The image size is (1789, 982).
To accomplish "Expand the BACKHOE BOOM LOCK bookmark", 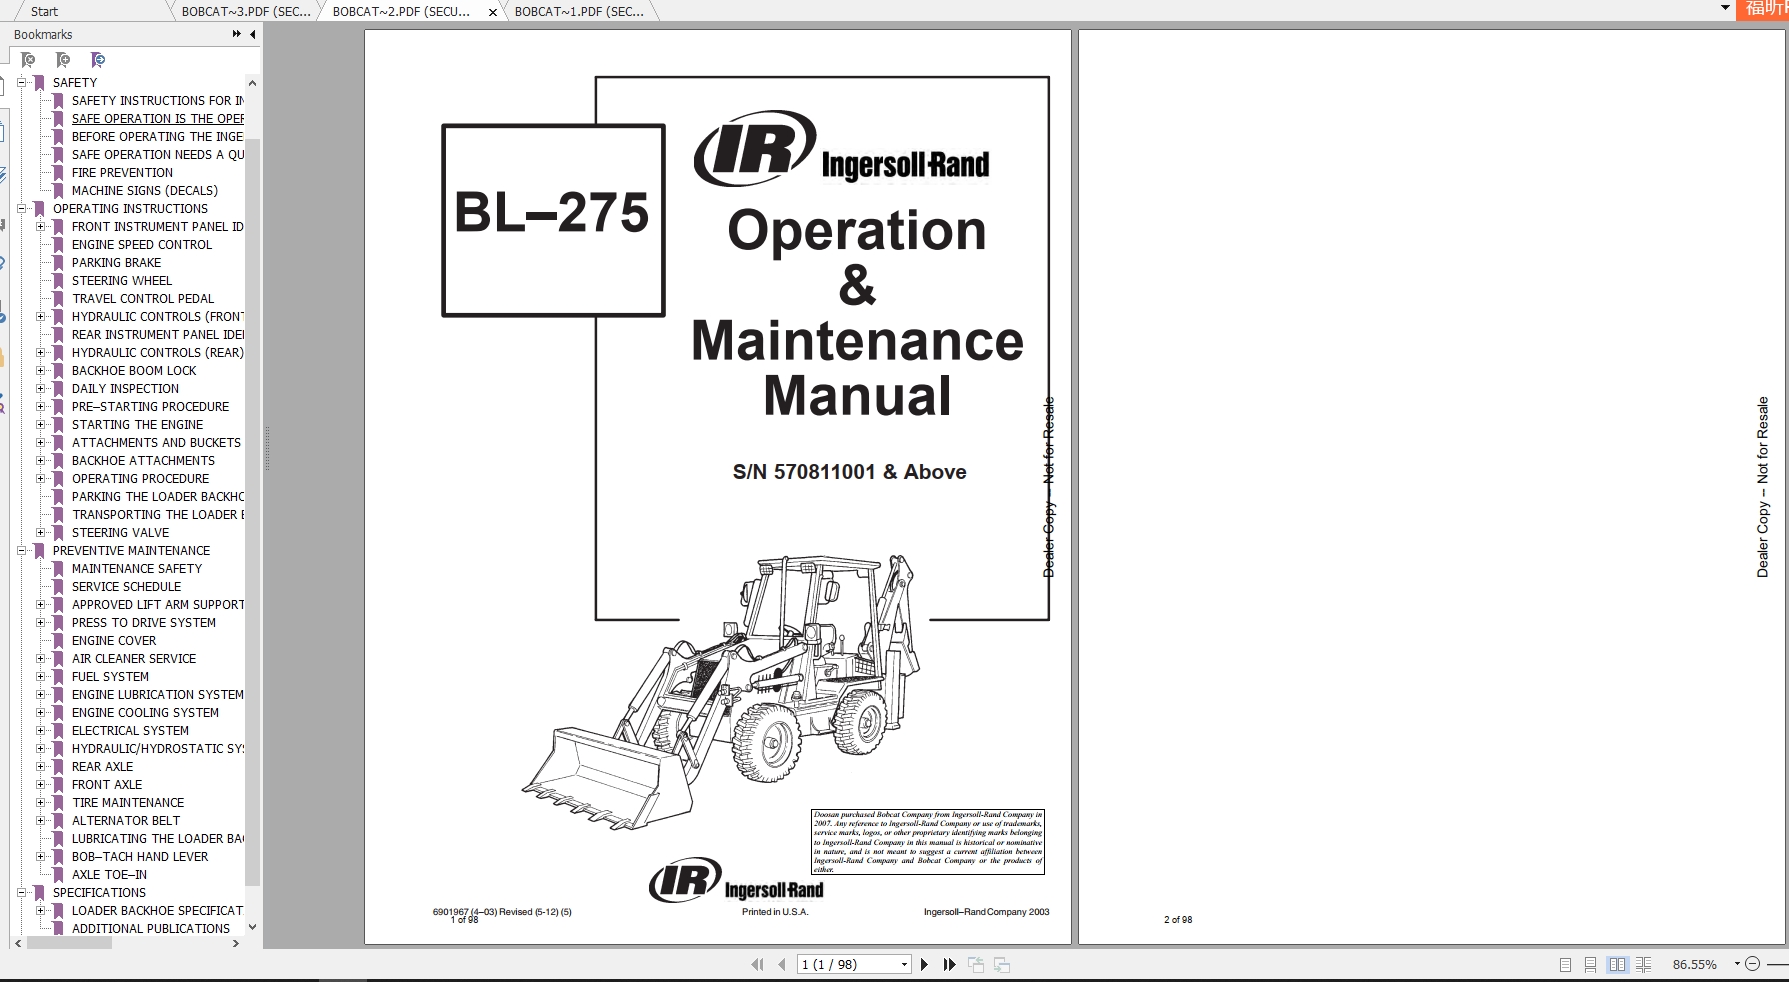I will 39,370.
